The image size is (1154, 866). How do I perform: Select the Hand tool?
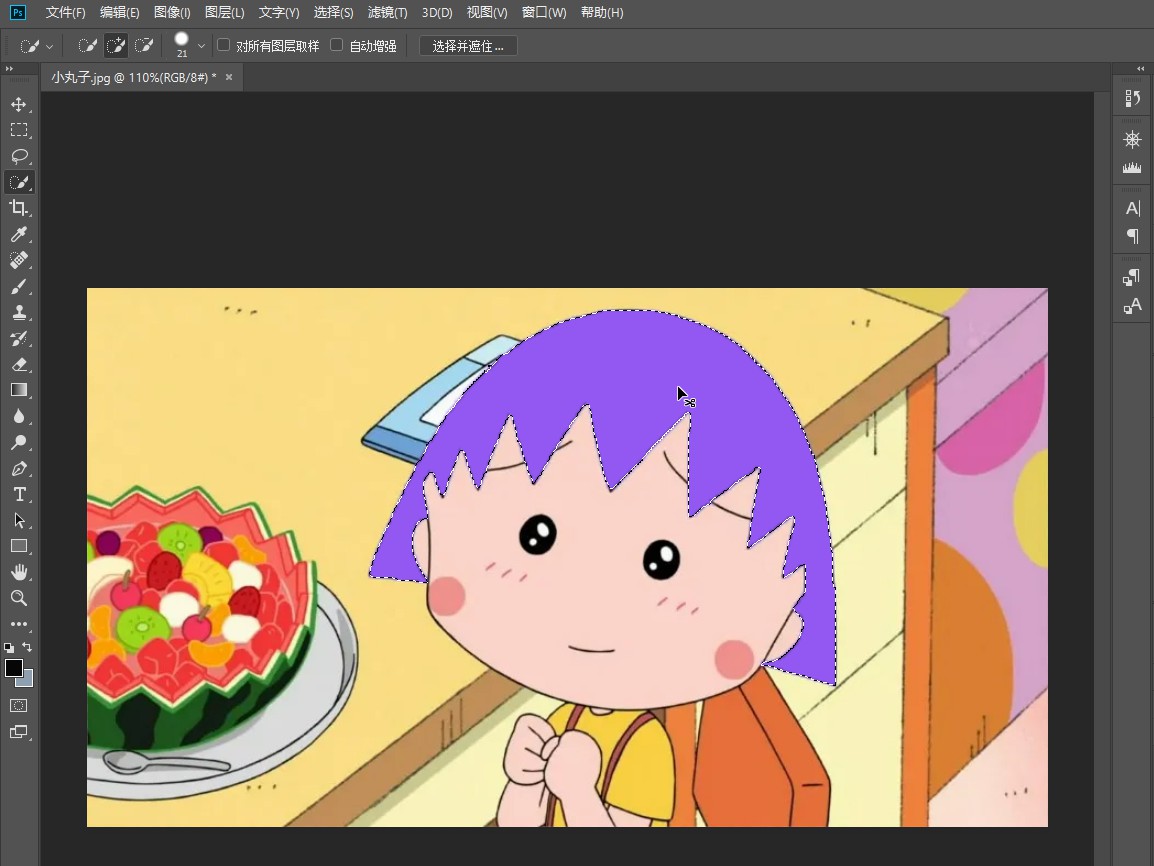pos(19,572)
